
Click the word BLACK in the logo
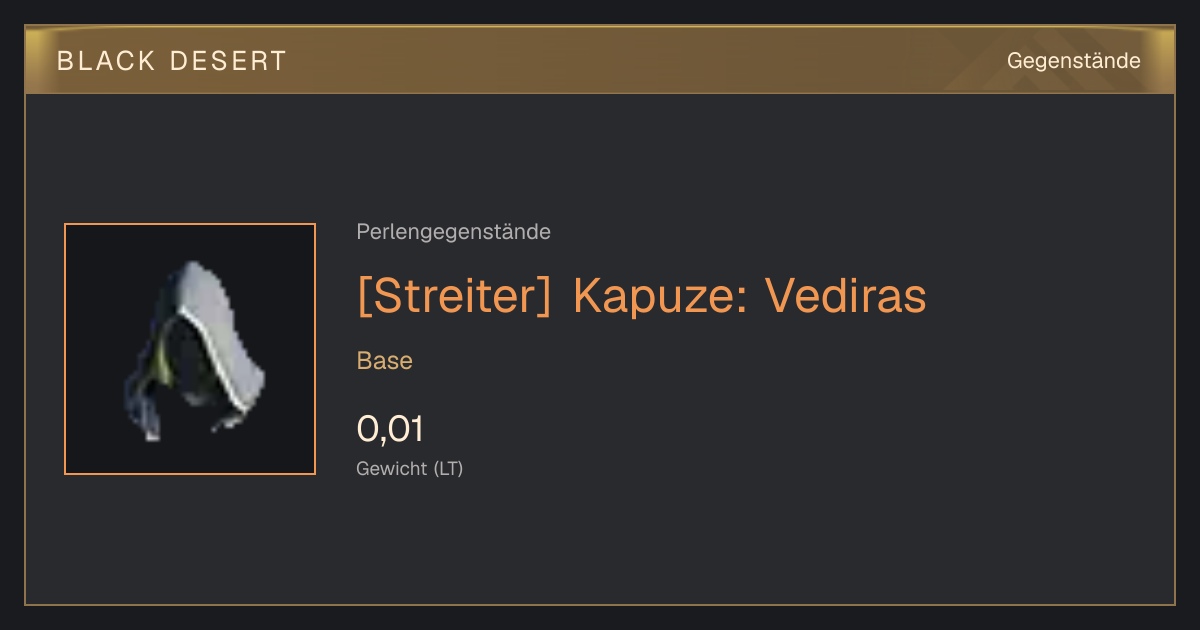click(106, 61)
